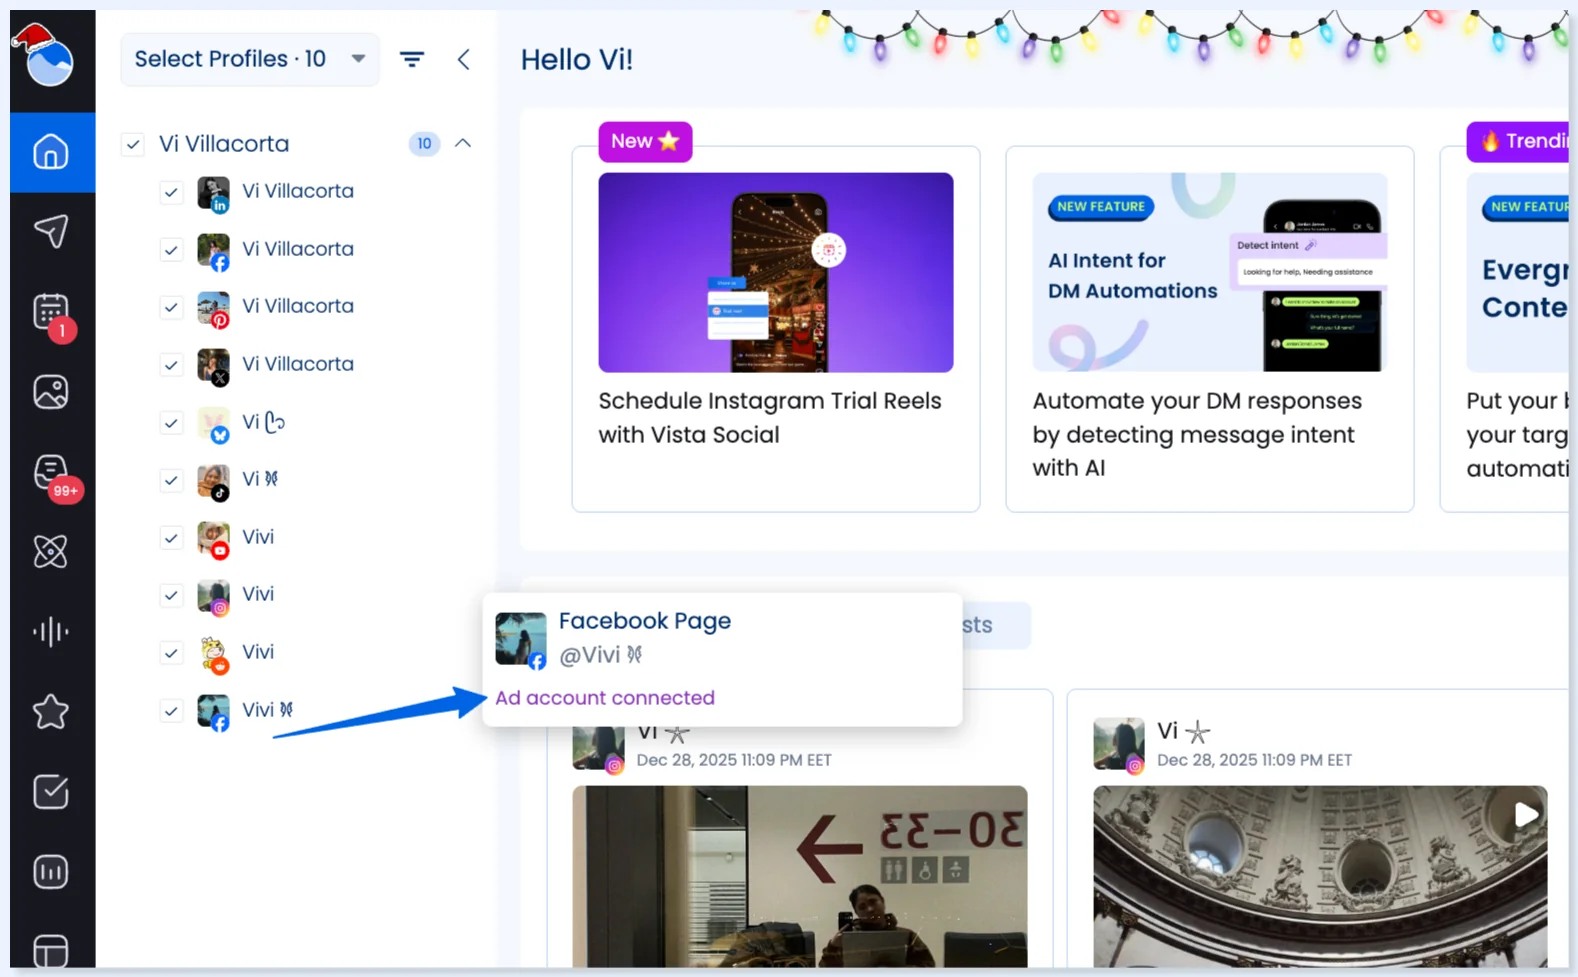Click the atom-shaped icon in the sidebar

51,552
